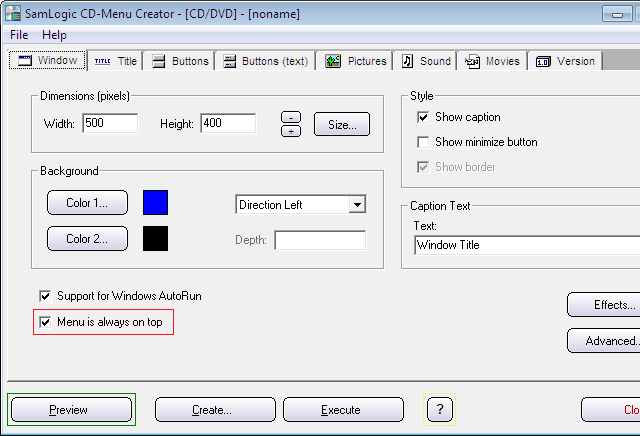Click the Execute button
Screen dimensions: 640x436
coord(343,409)
